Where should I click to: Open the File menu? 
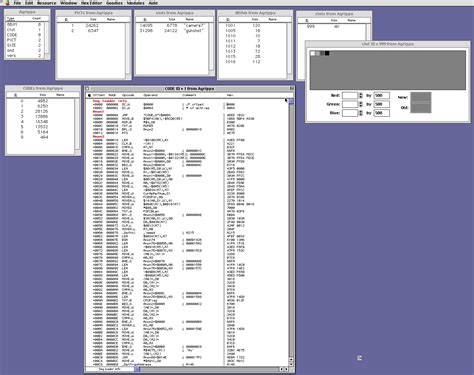[17, 3]
